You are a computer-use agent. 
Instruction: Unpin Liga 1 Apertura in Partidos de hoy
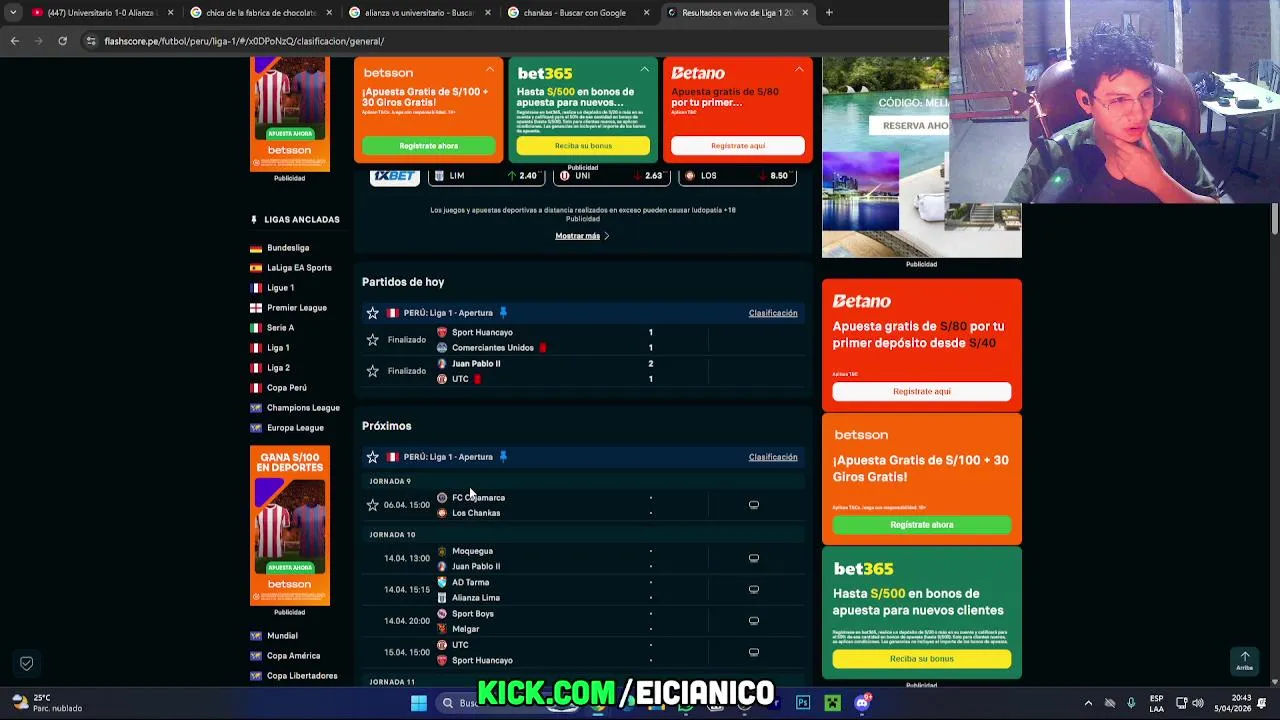tap(503, 313)
